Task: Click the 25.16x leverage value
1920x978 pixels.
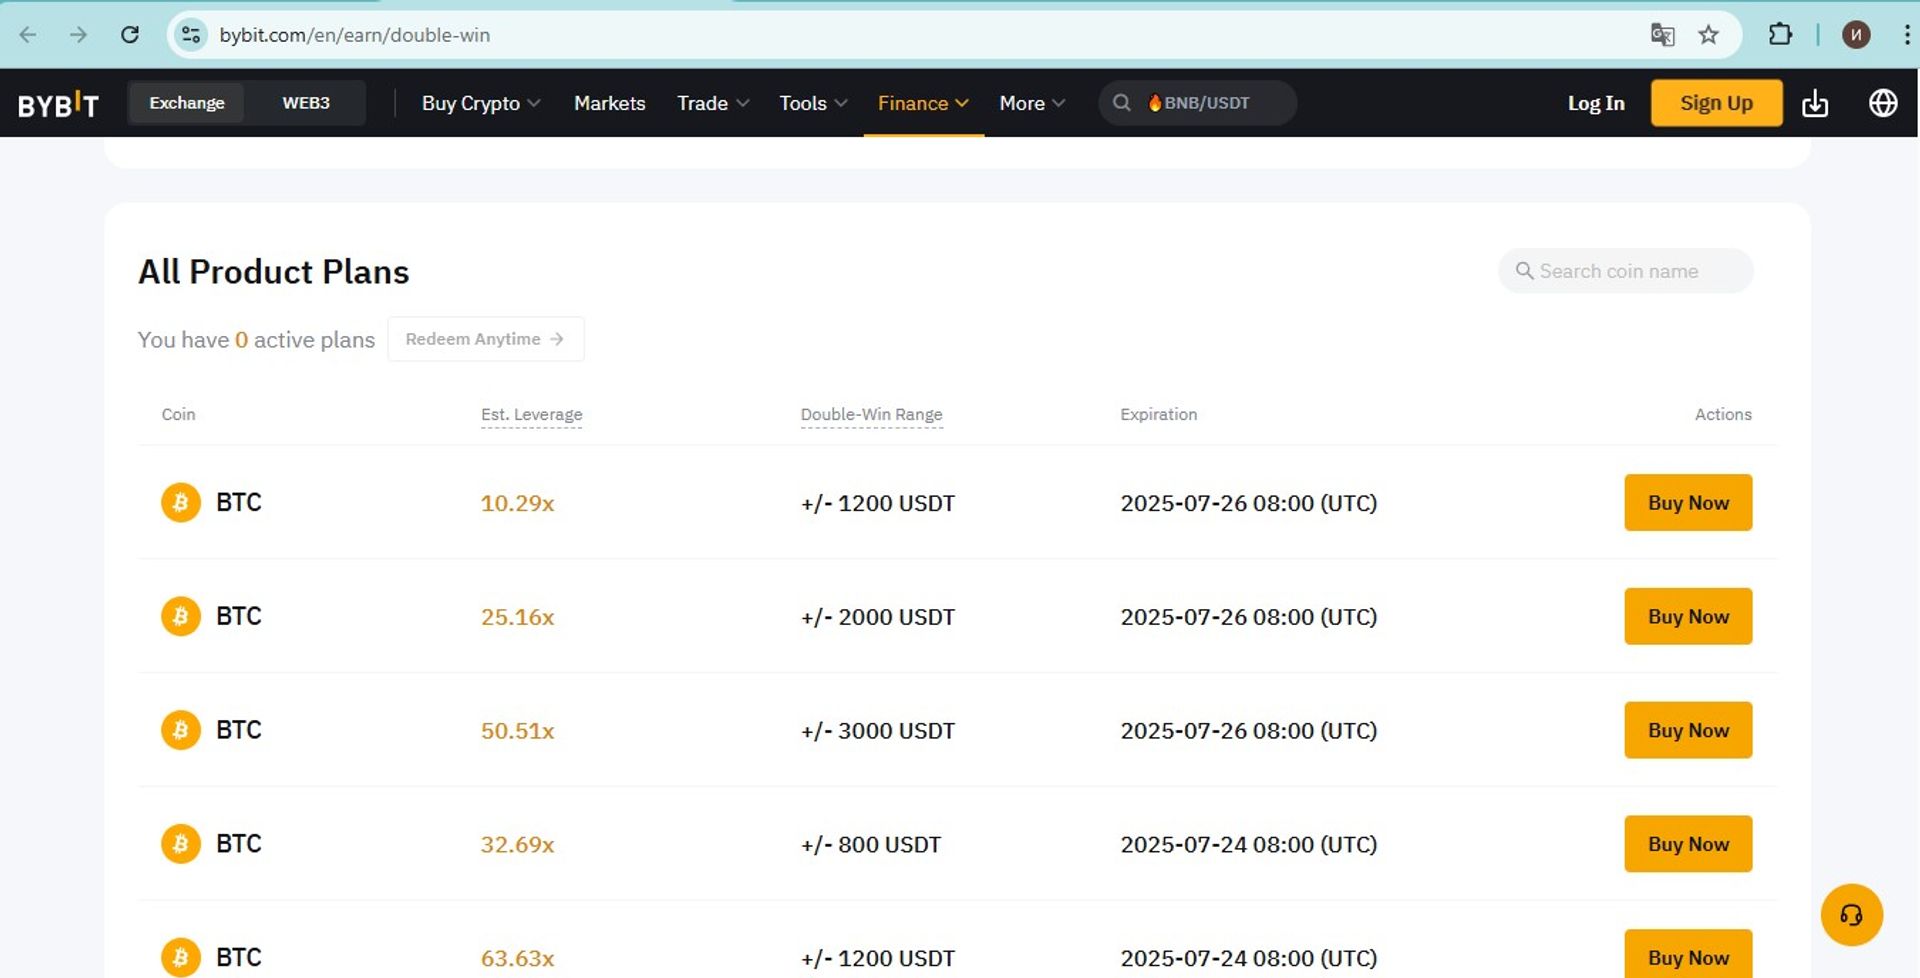Action: pyautogui.click(x=517, y=617)
